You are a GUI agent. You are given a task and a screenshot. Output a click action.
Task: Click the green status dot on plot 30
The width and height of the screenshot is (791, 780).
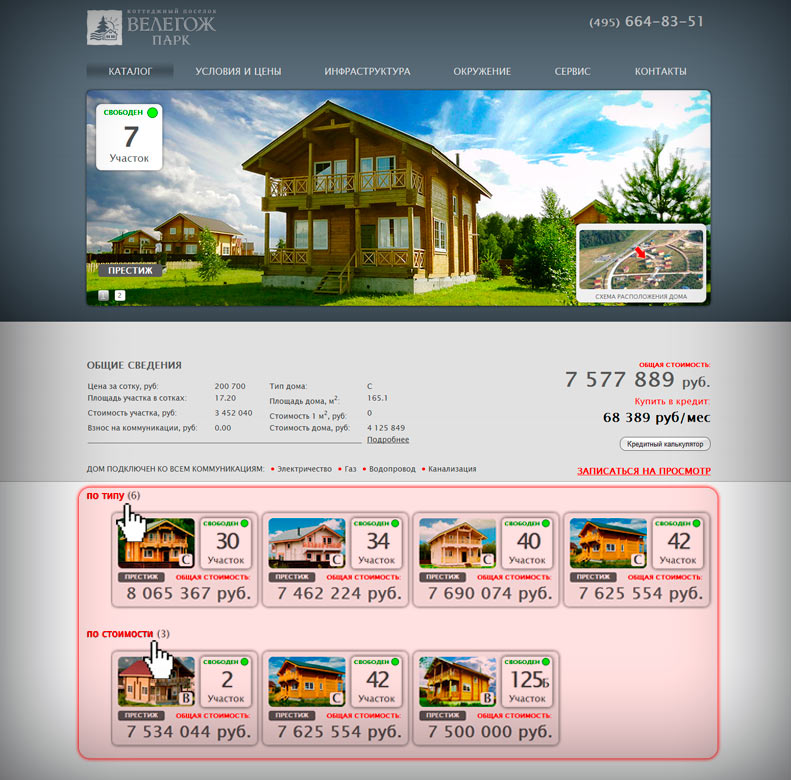(245, 523)
